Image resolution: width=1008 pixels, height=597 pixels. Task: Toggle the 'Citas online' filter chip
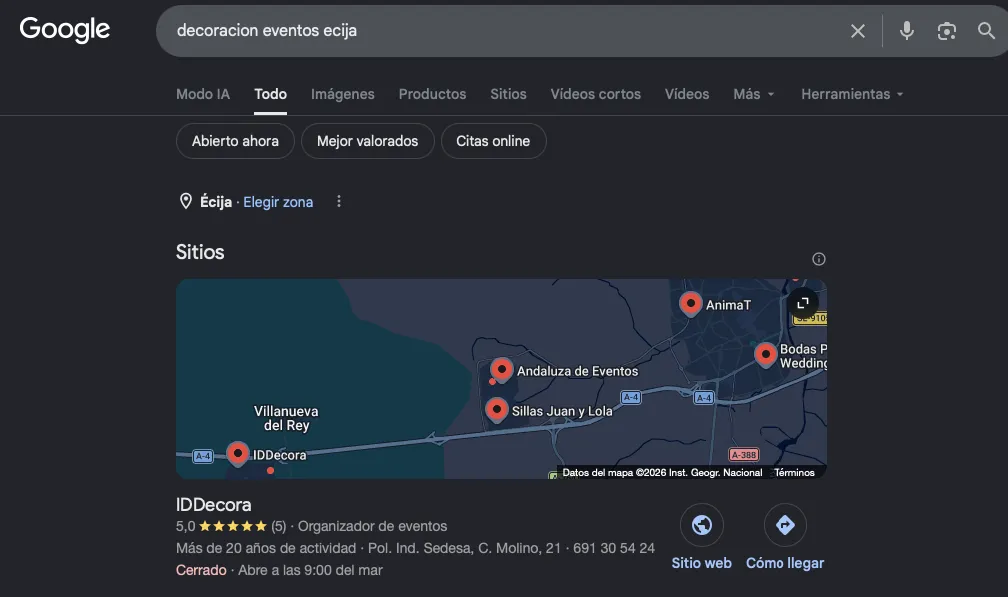point(493,141)
